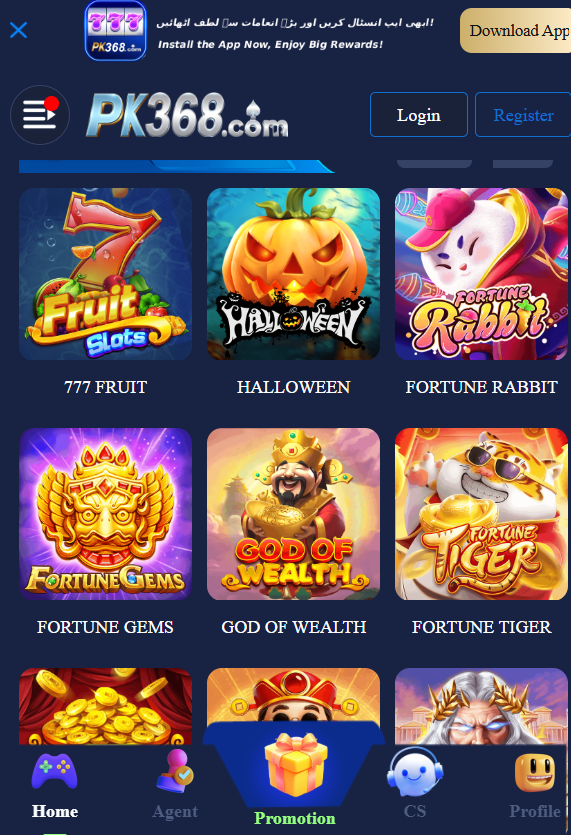Close the app install banner

click(19, 30)
